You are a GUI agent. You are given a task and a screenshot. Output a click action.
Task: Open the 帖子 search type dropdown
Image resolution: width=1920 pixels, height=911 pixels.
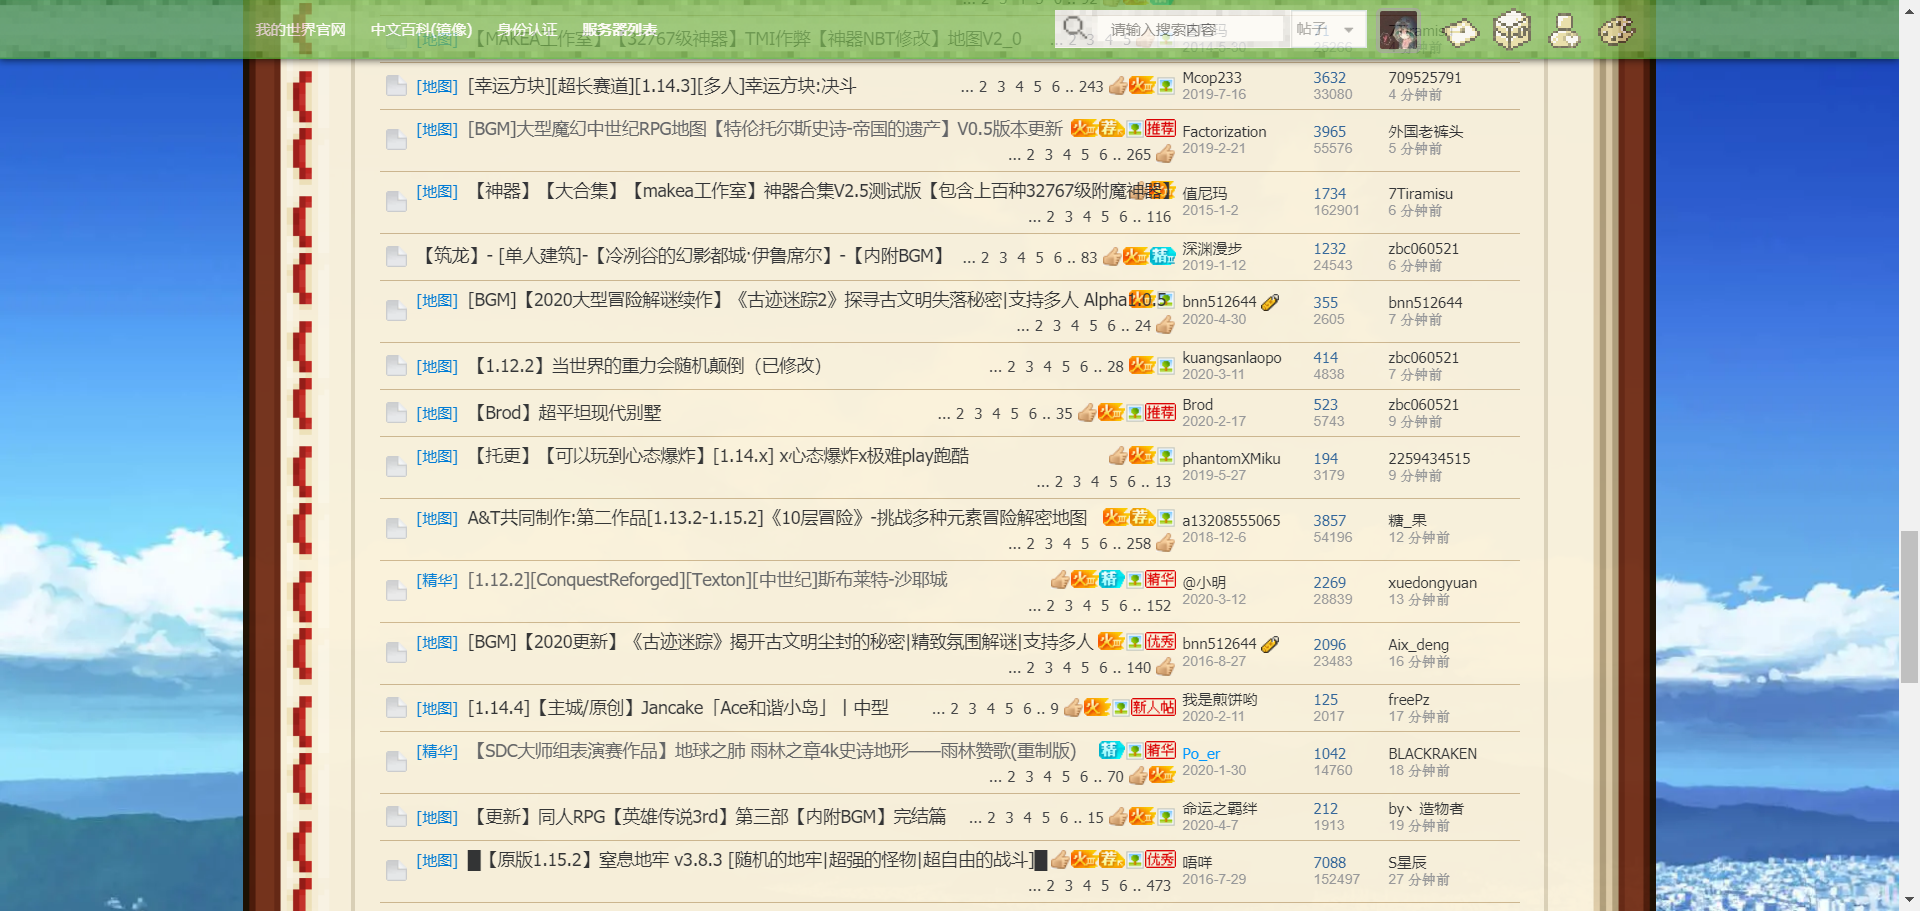(x=1327, y=30)
